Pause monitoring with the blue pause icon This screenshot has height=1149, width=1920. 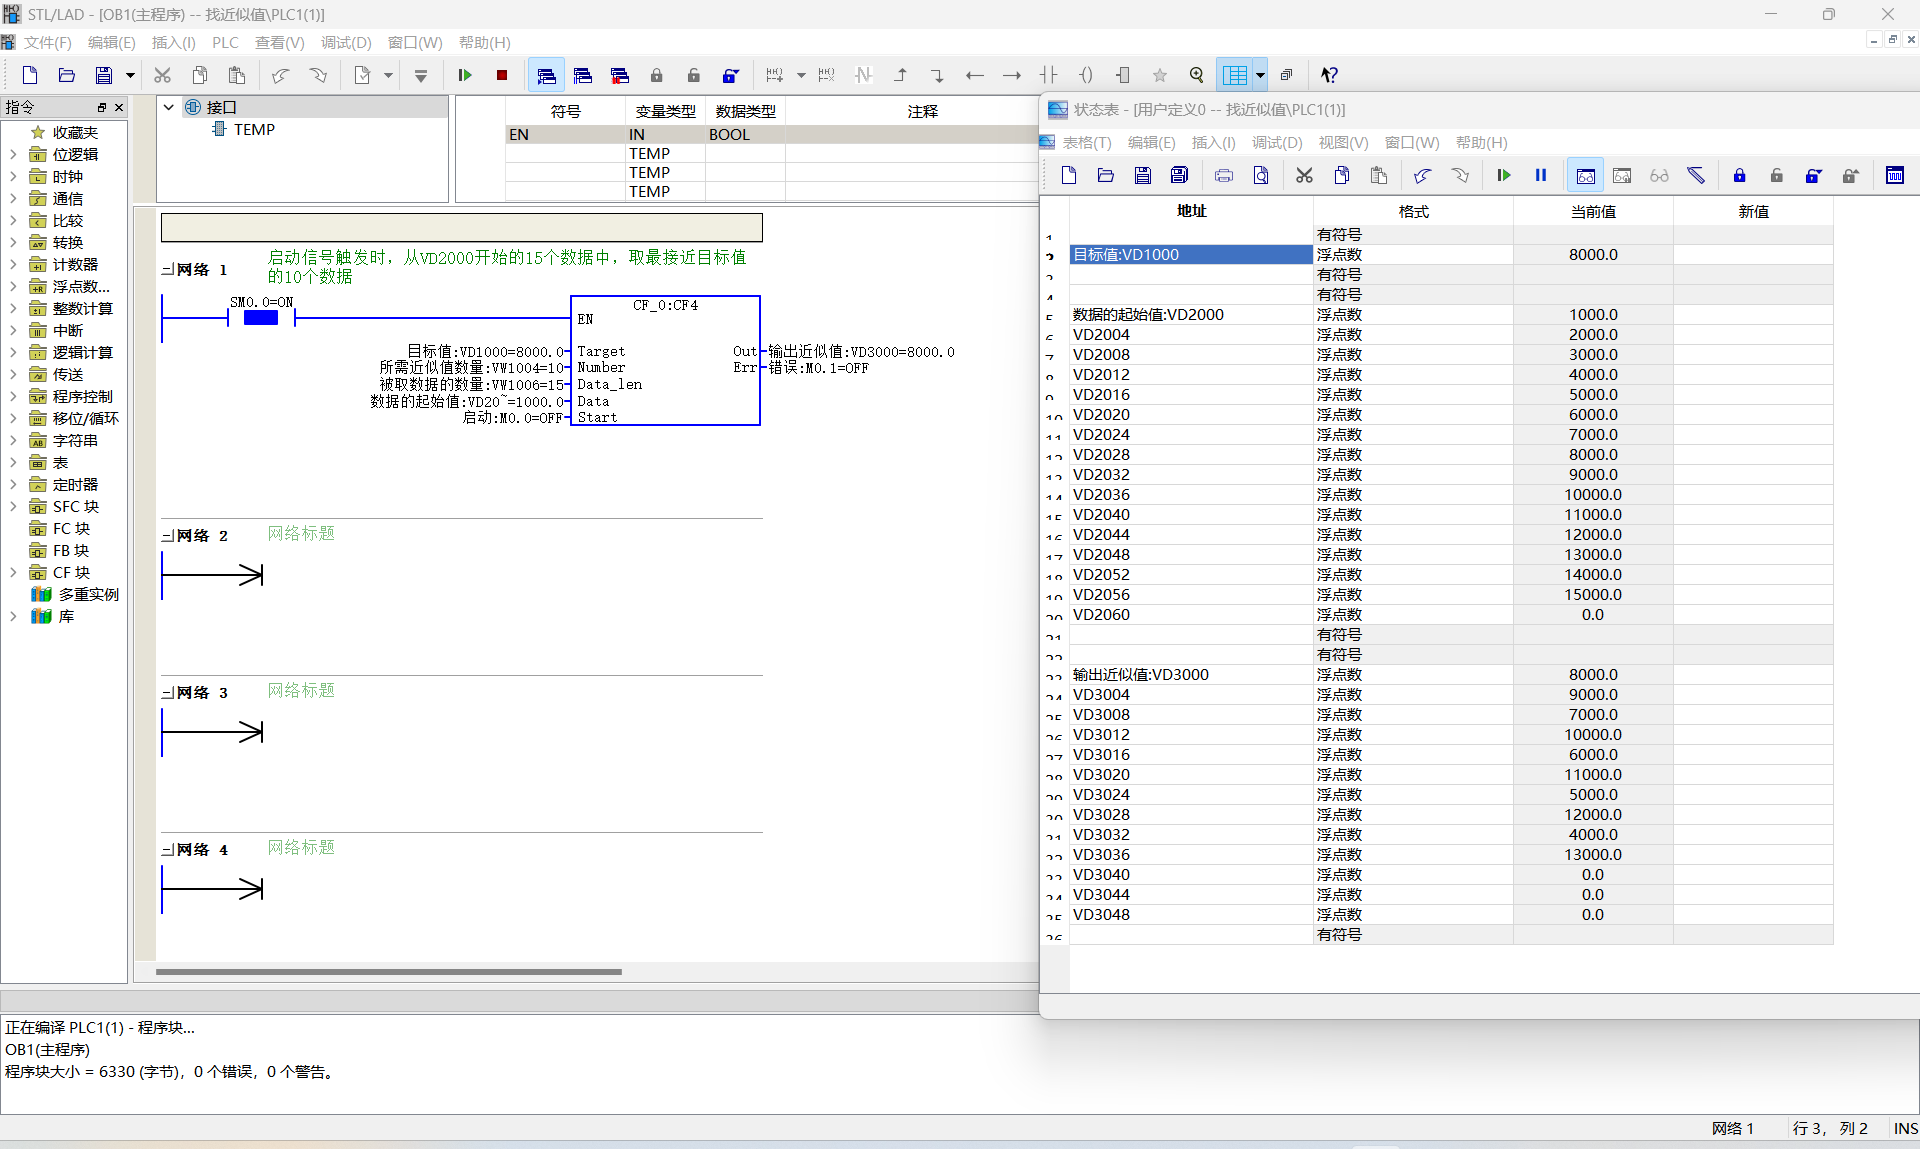tap(1541, 175)
